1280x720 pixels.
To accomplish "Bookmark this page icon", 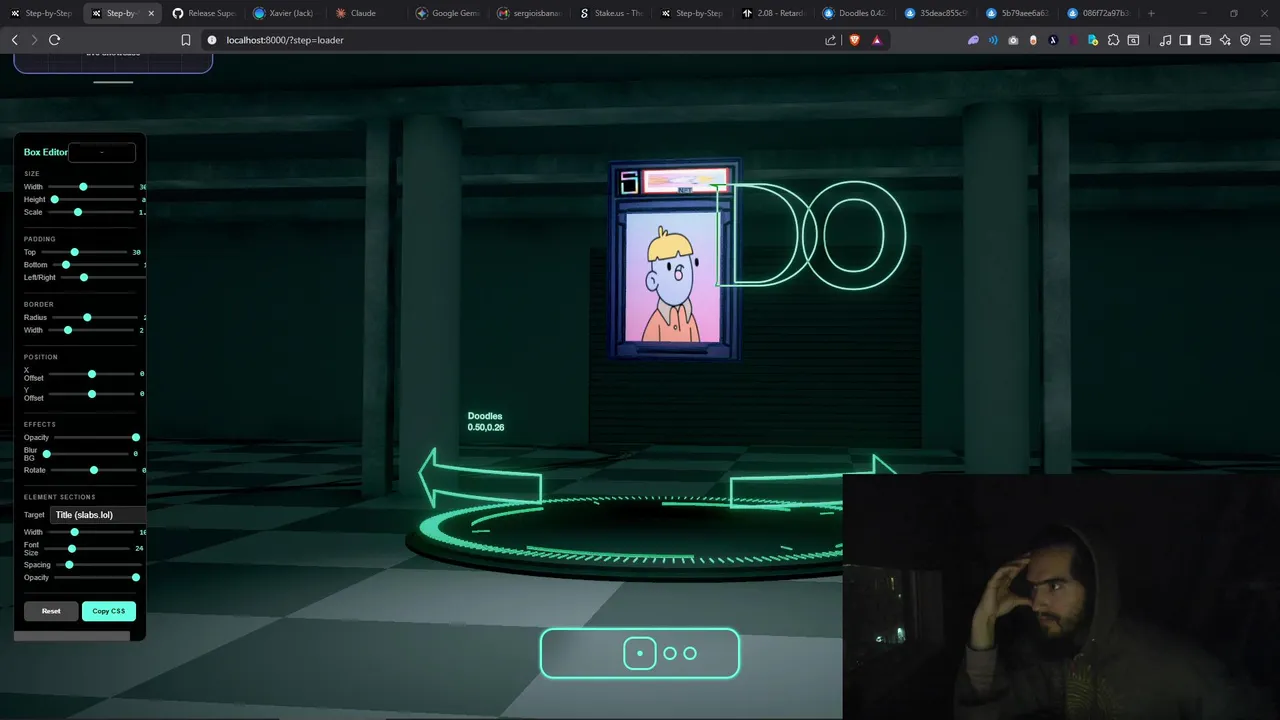I will (x=186, y=40).
